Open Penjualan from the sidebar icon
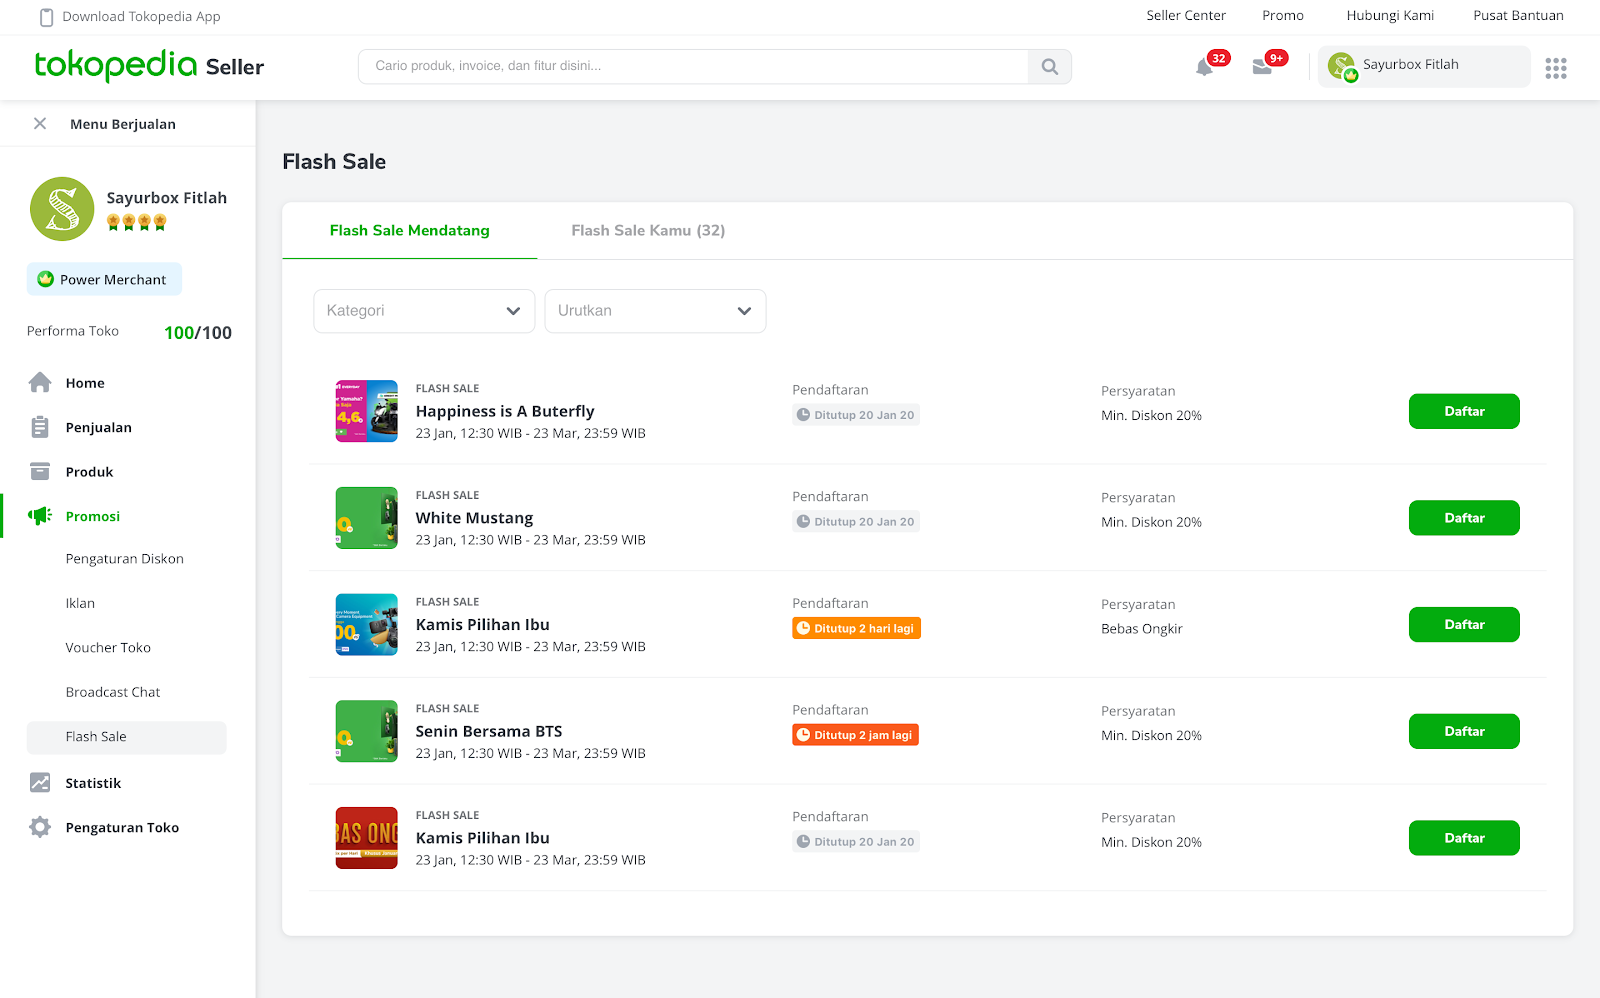1600x998 pixels. tap(40, 427)
